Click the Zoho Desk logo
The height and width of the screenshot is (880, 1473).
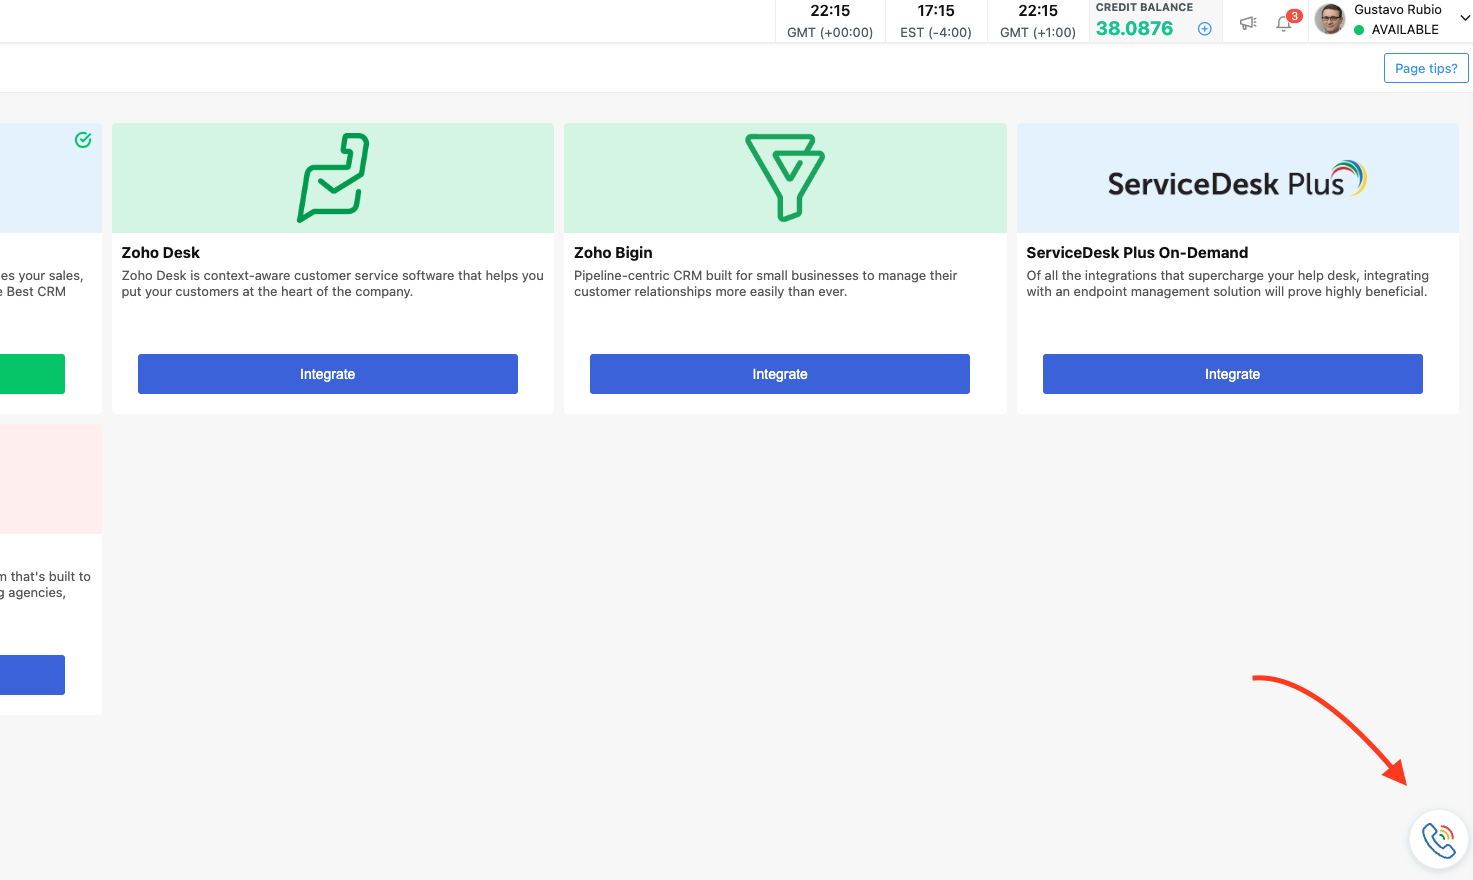[333, 178]
